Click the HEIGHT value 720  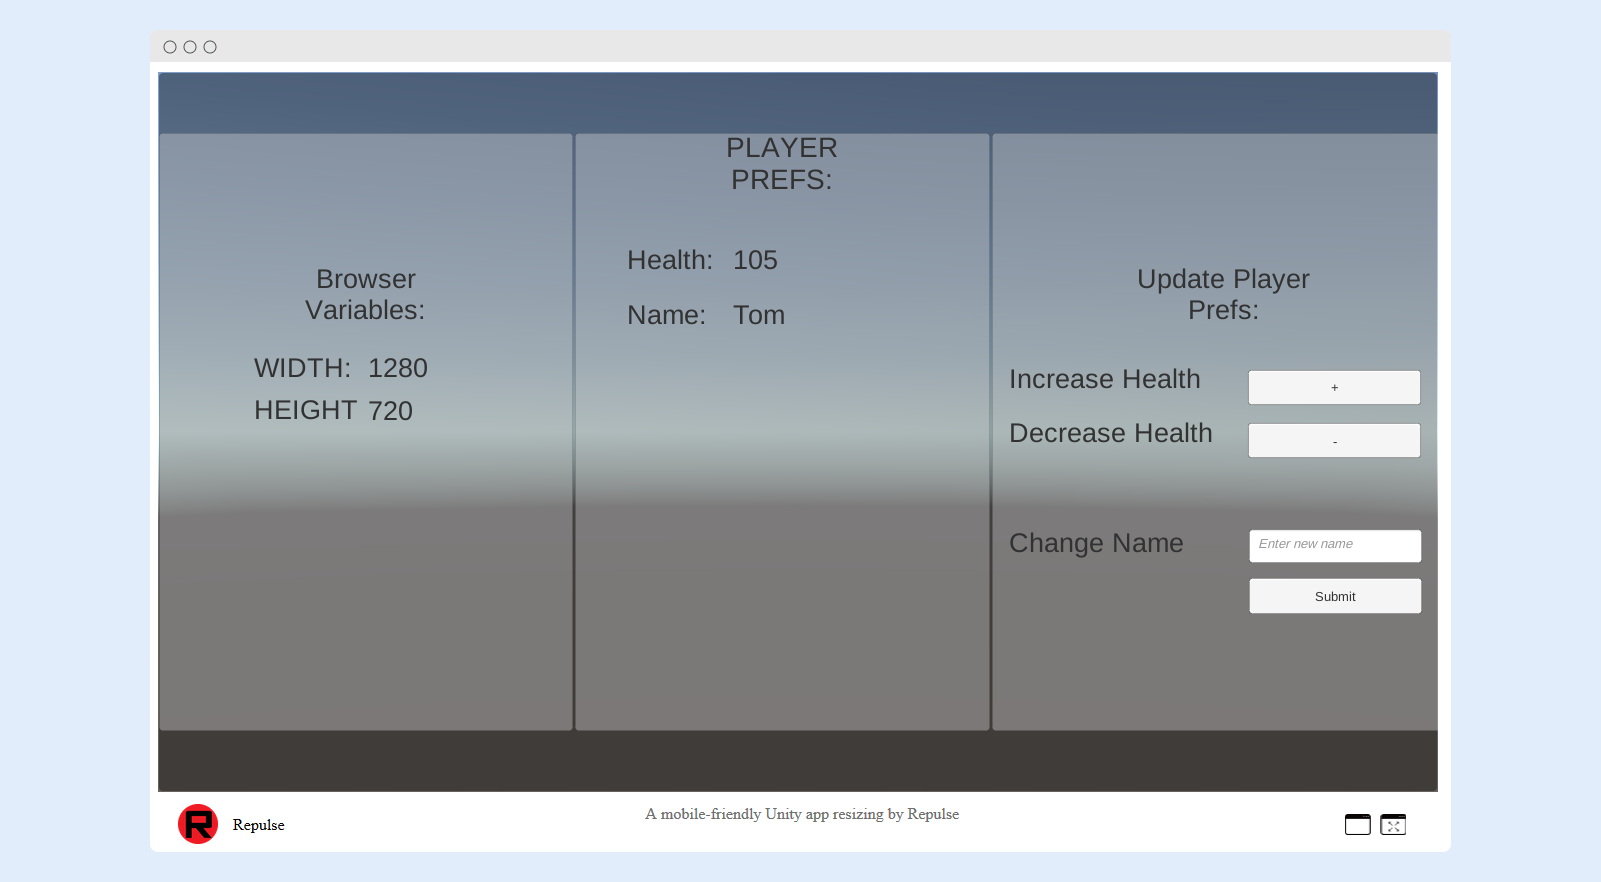pos(390,411)
